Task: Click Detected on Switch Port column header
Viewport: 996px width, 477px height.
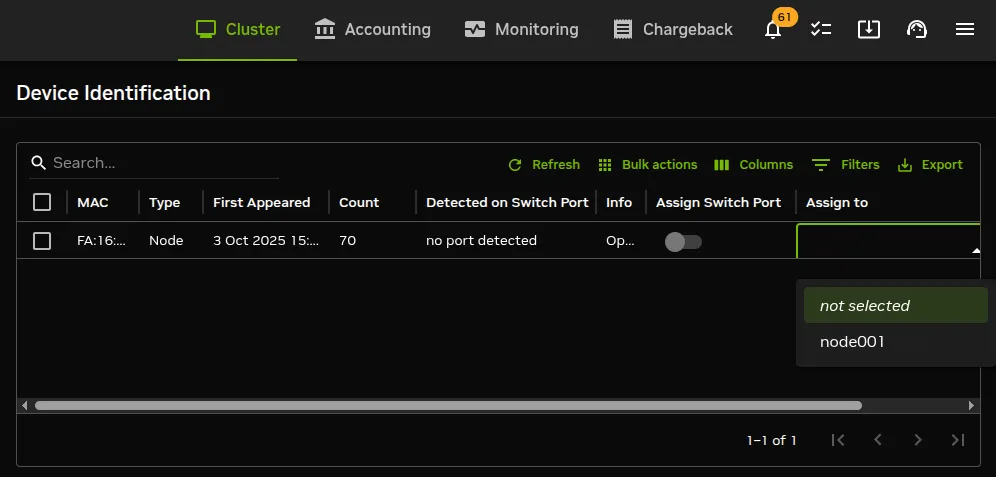Action: [508, 203]
